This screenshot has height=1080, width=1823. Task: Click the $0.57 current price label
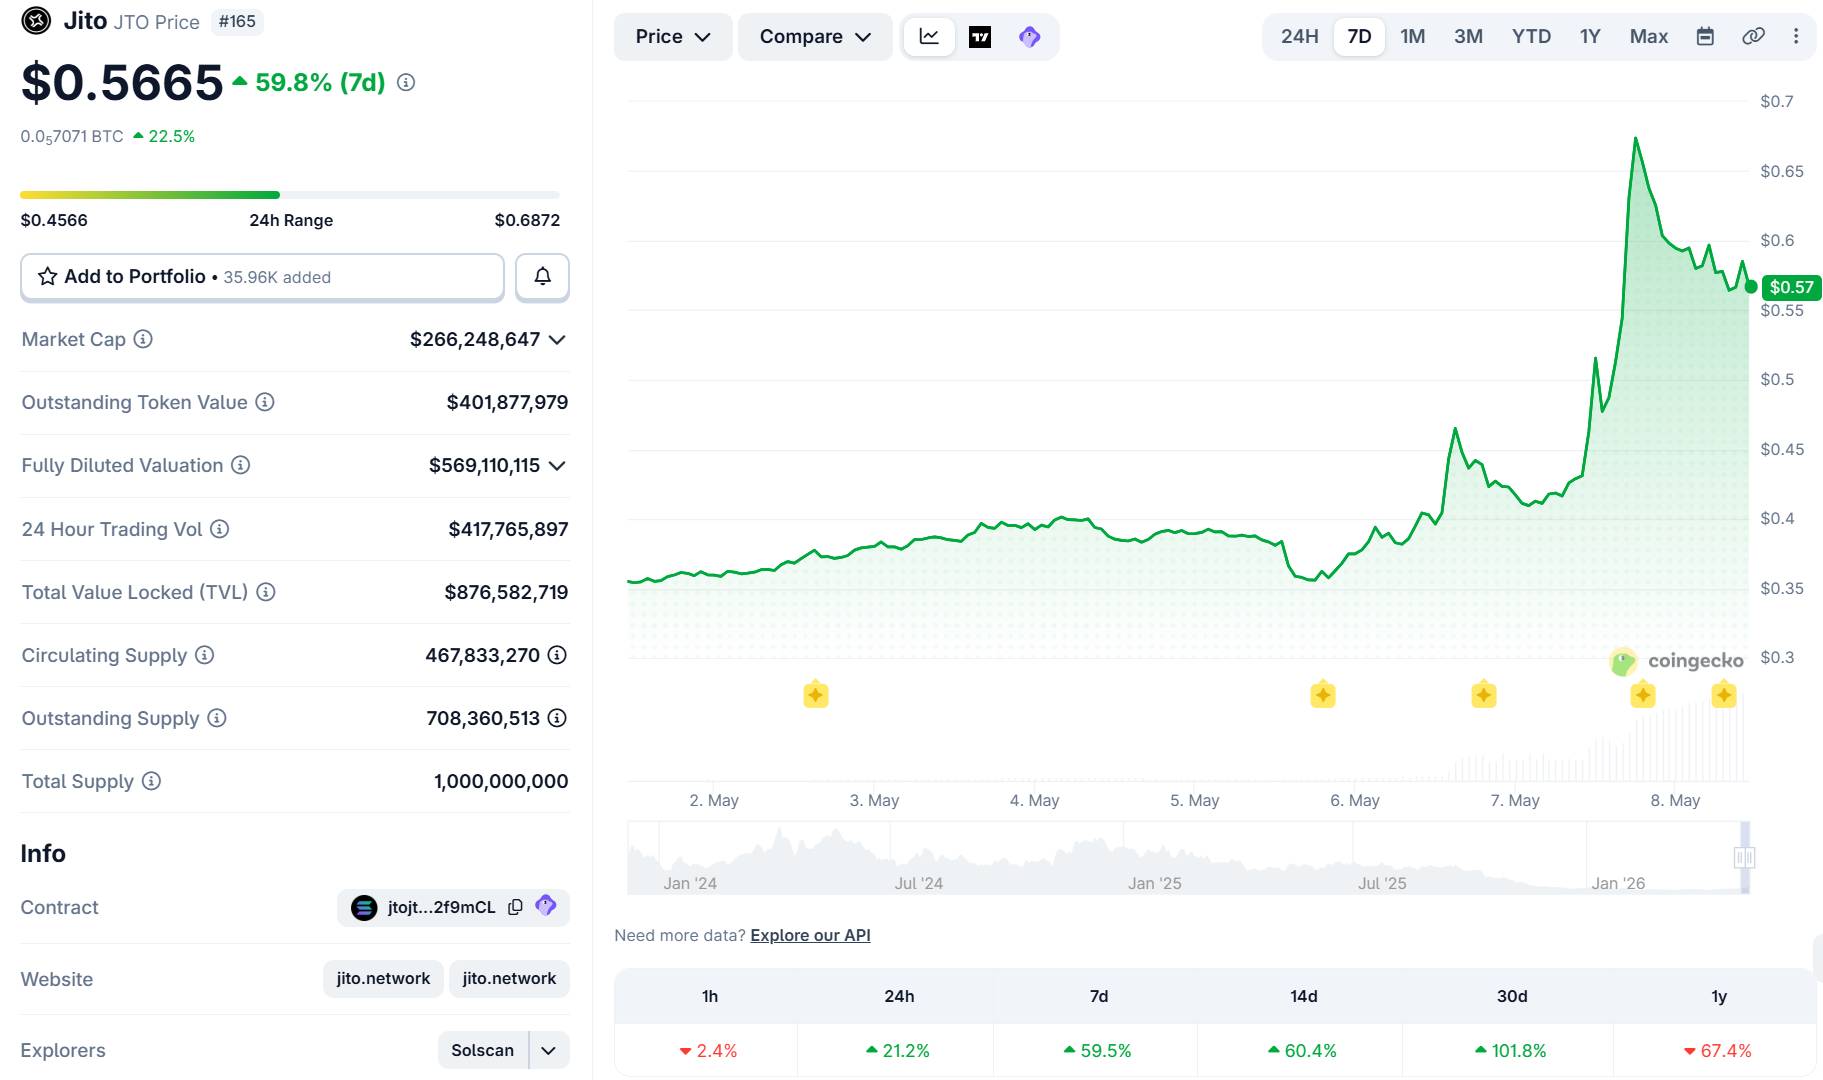1791,287
